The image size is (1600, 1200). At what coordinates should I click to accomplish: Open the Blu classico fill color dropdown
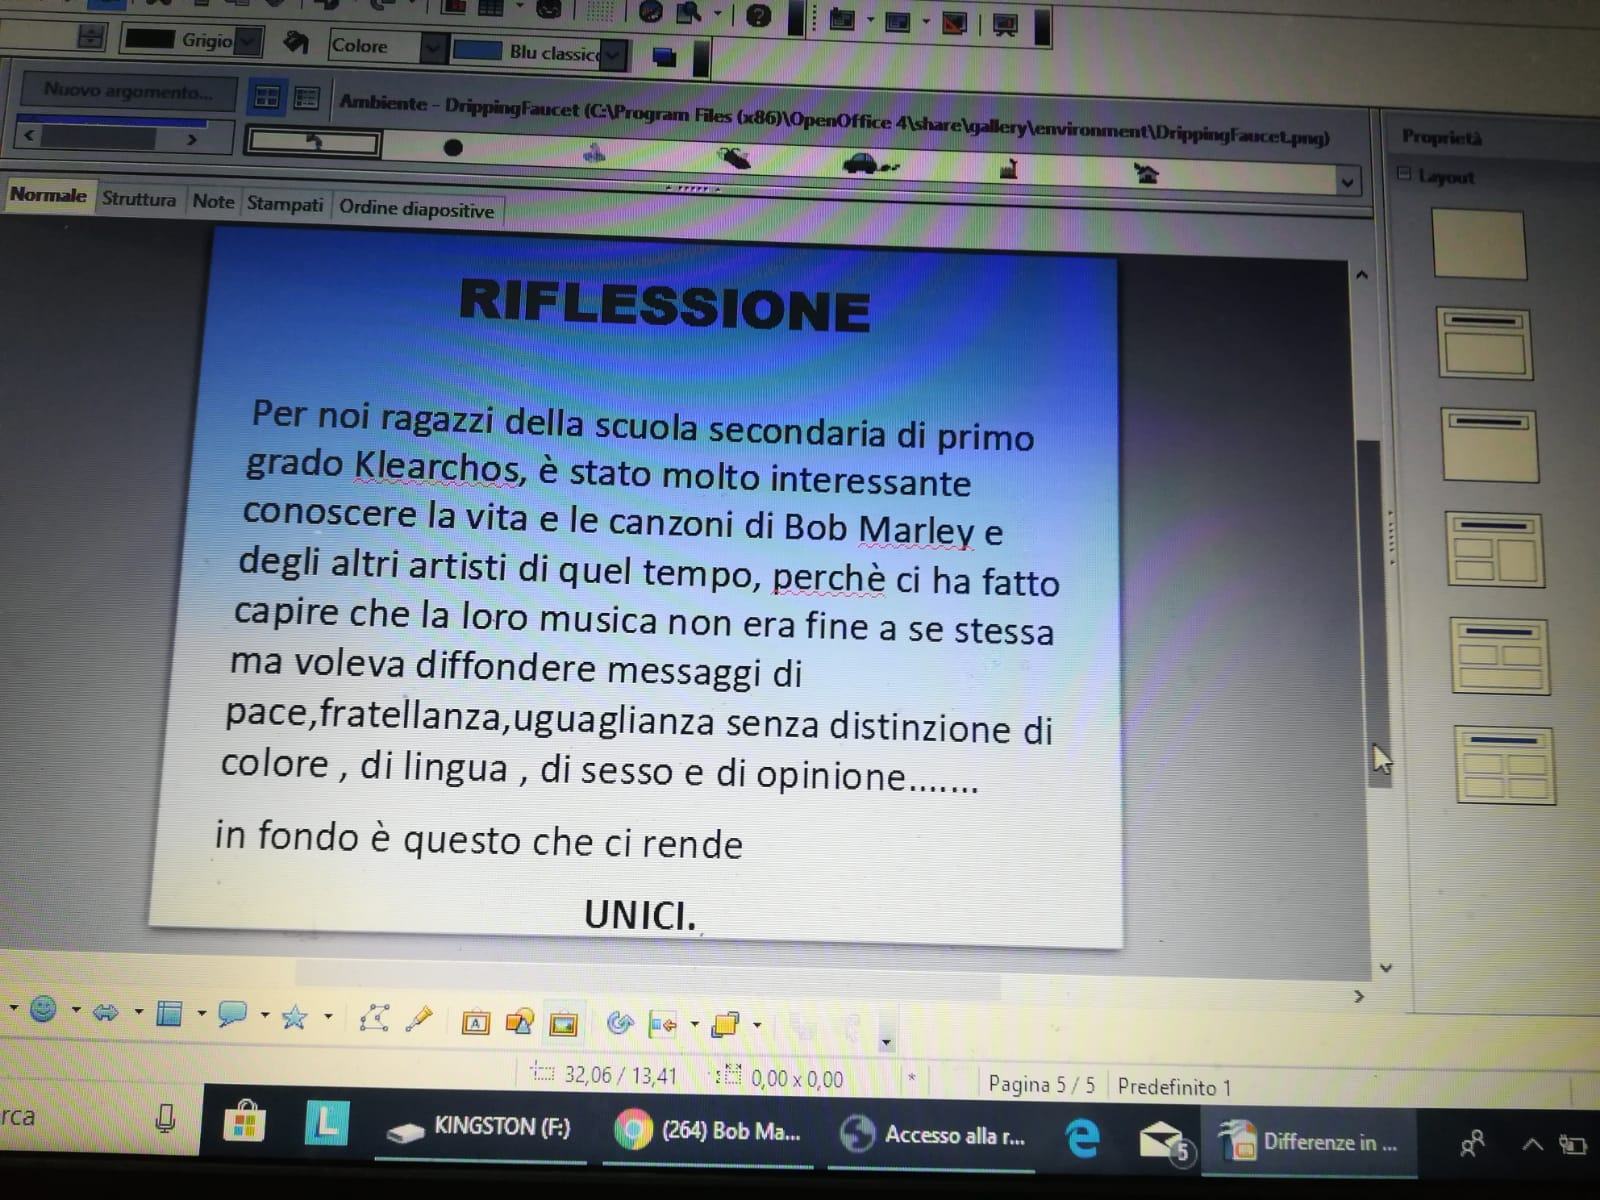tap(615, 54)
